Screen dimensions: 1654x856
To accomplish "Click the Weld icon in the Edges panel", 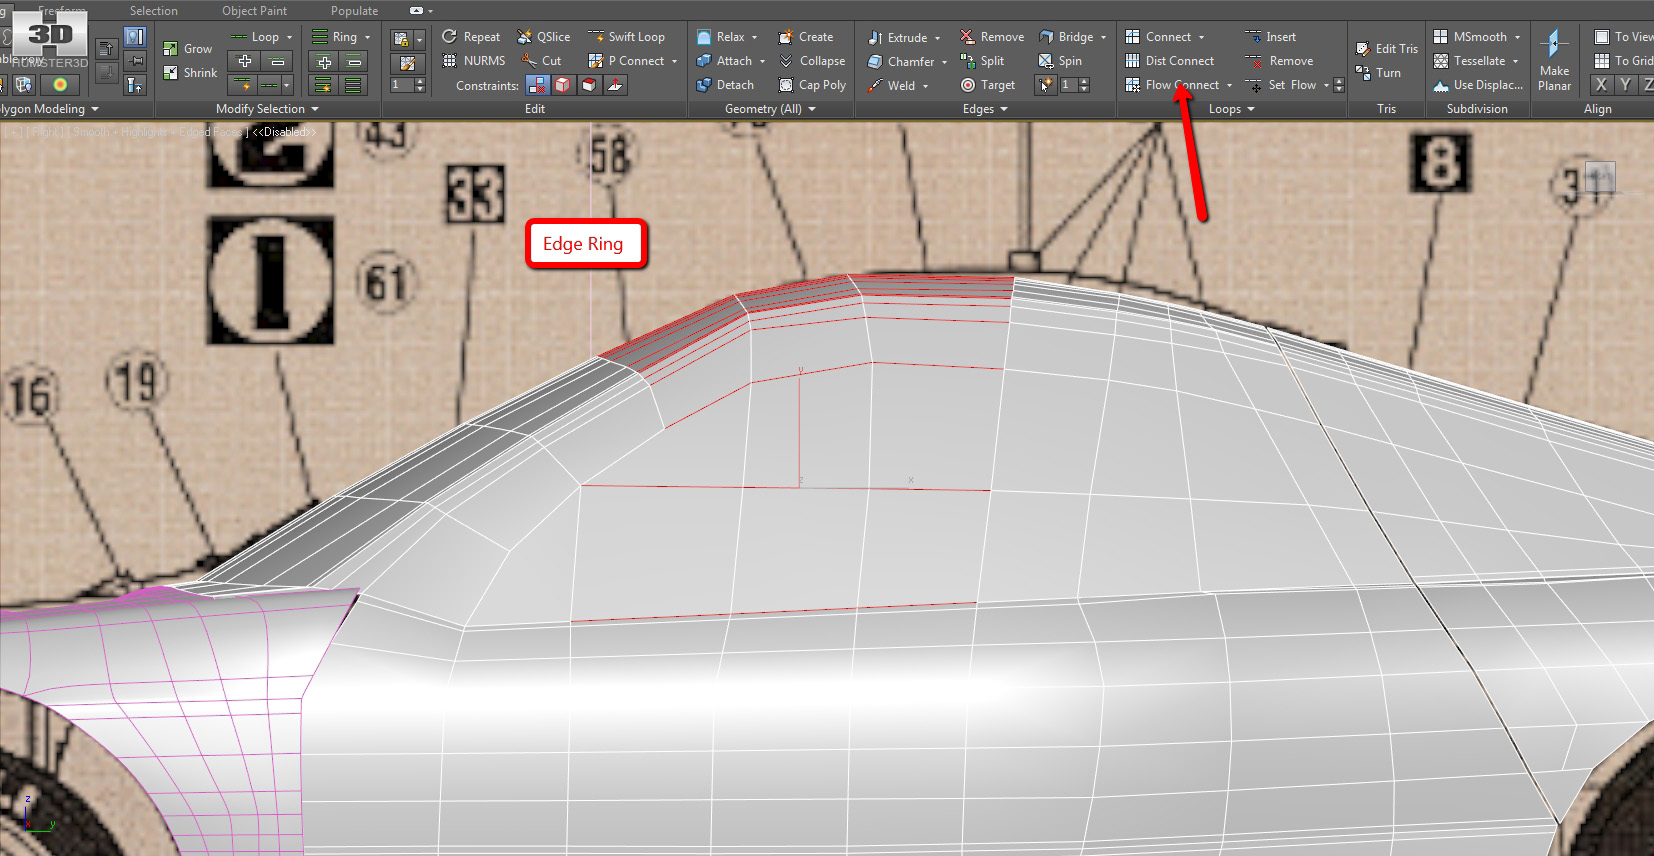I will click(875, 85).
